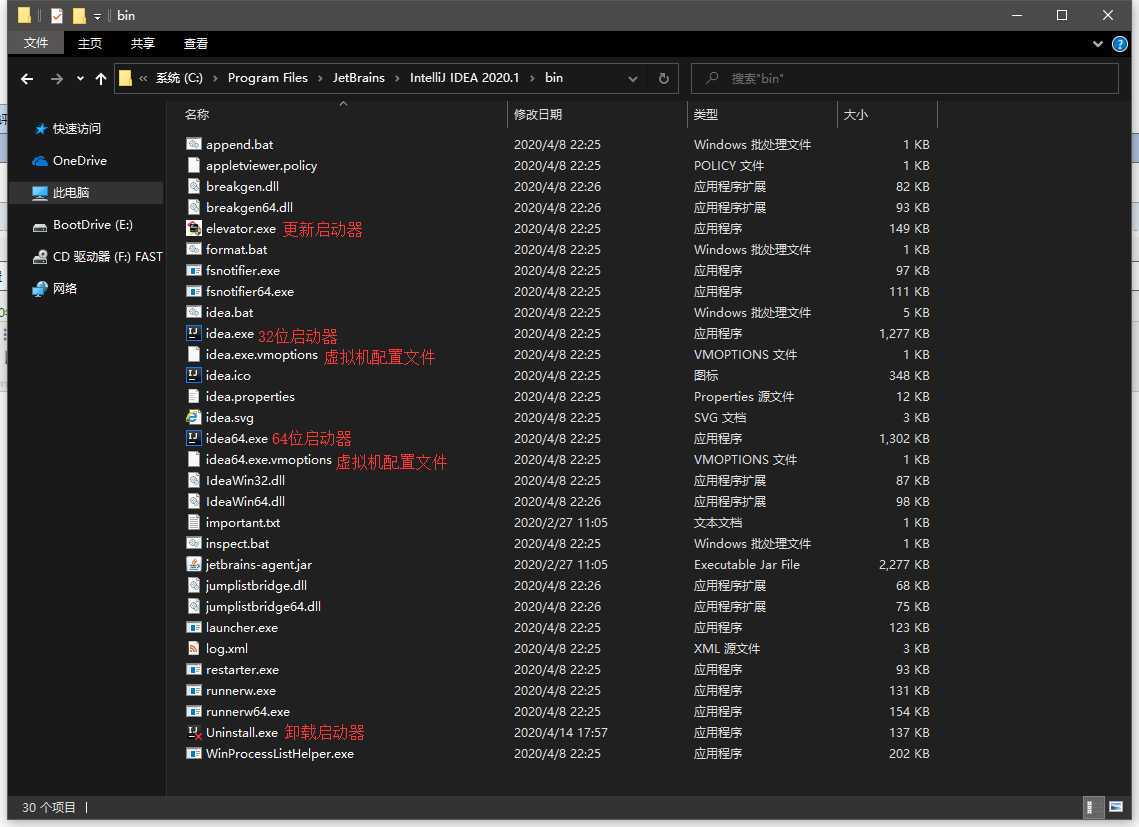This screenshot has height=827, width=1139.
Task: Open recent locations dropdown arrow
Action: (x=80, y=78)
